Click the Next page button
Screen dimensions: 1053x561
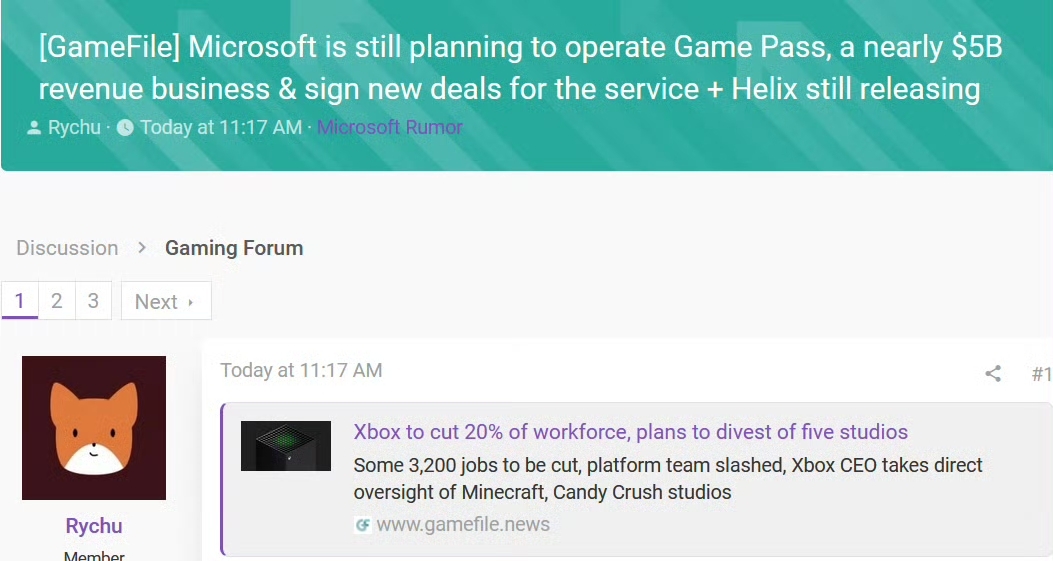(x=166, y=301)
